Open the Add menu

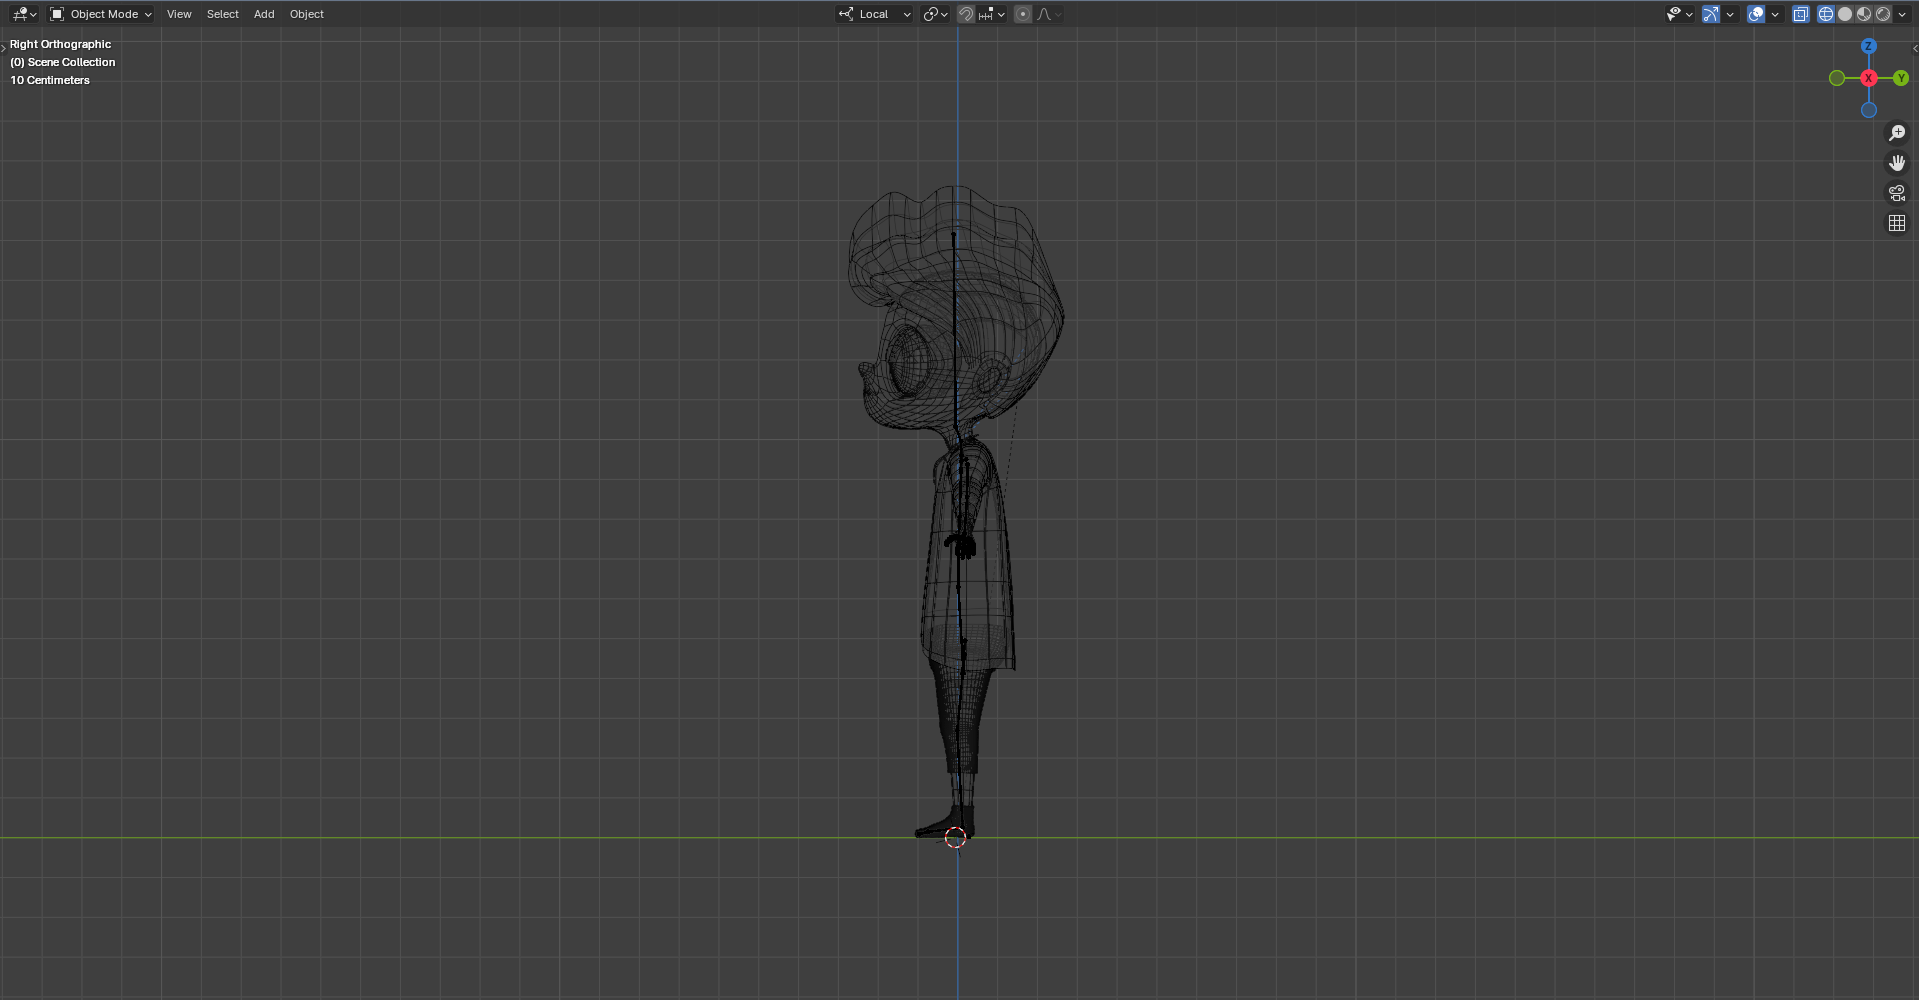[x=264, y=14]
